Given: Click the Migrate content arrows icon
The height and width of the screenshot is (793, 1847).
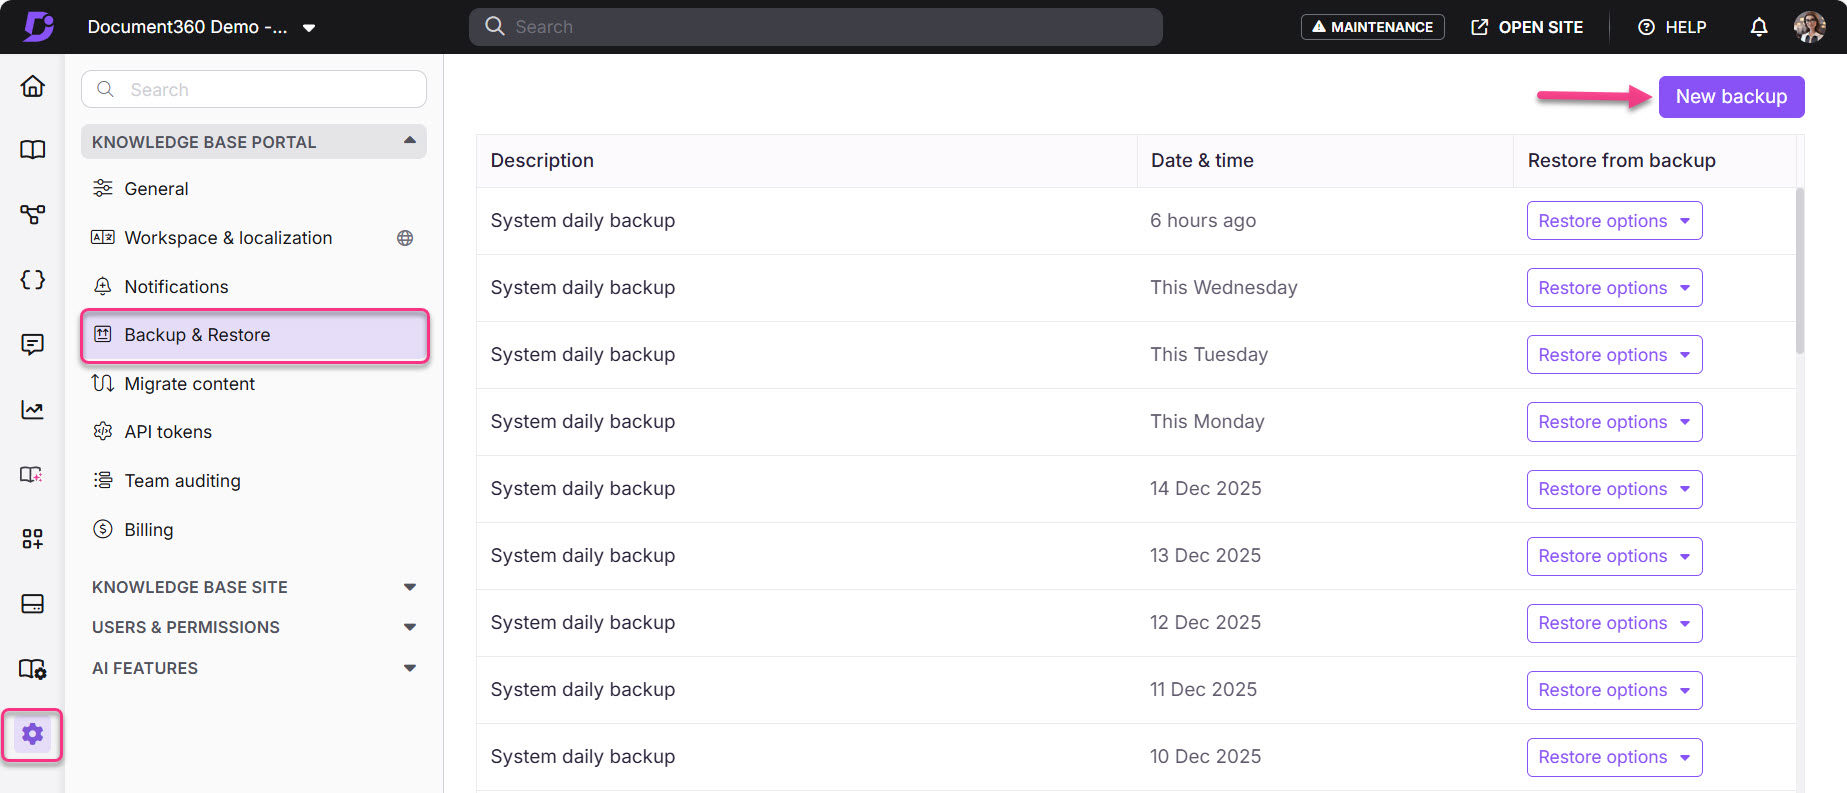Looking at the screenshot, I should tap(103, 383).
